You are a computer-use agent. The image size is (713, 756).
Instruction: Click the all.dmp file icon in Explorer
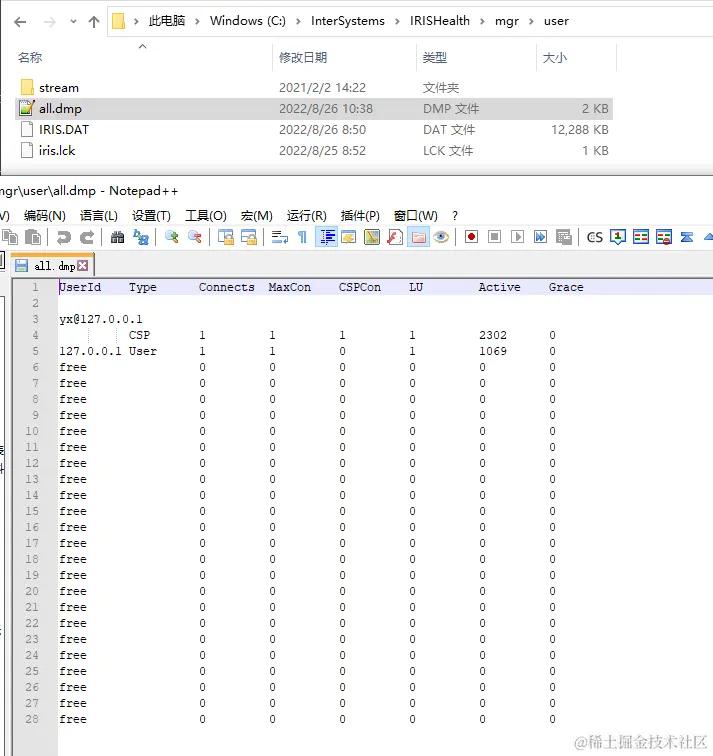click(x=27, y=108)
